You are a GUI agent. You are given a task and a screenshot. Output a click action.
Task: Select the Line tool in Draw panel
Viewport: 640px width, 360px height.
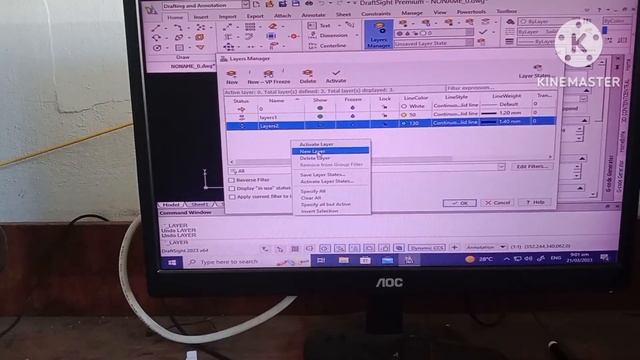(156, 28)
